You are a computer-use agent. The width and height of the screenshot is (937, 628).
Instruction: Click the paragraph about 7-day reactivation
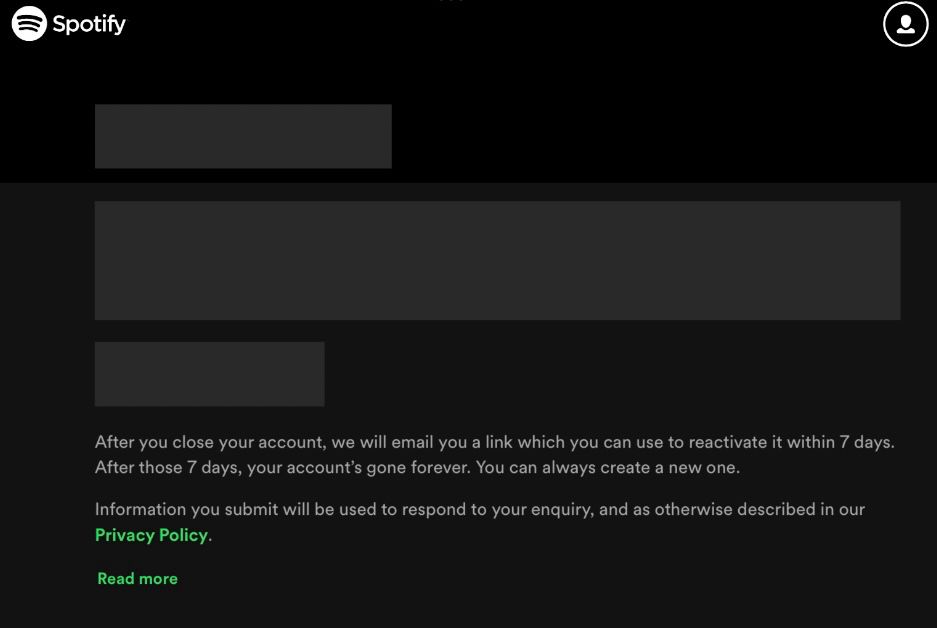pos(497,453)
